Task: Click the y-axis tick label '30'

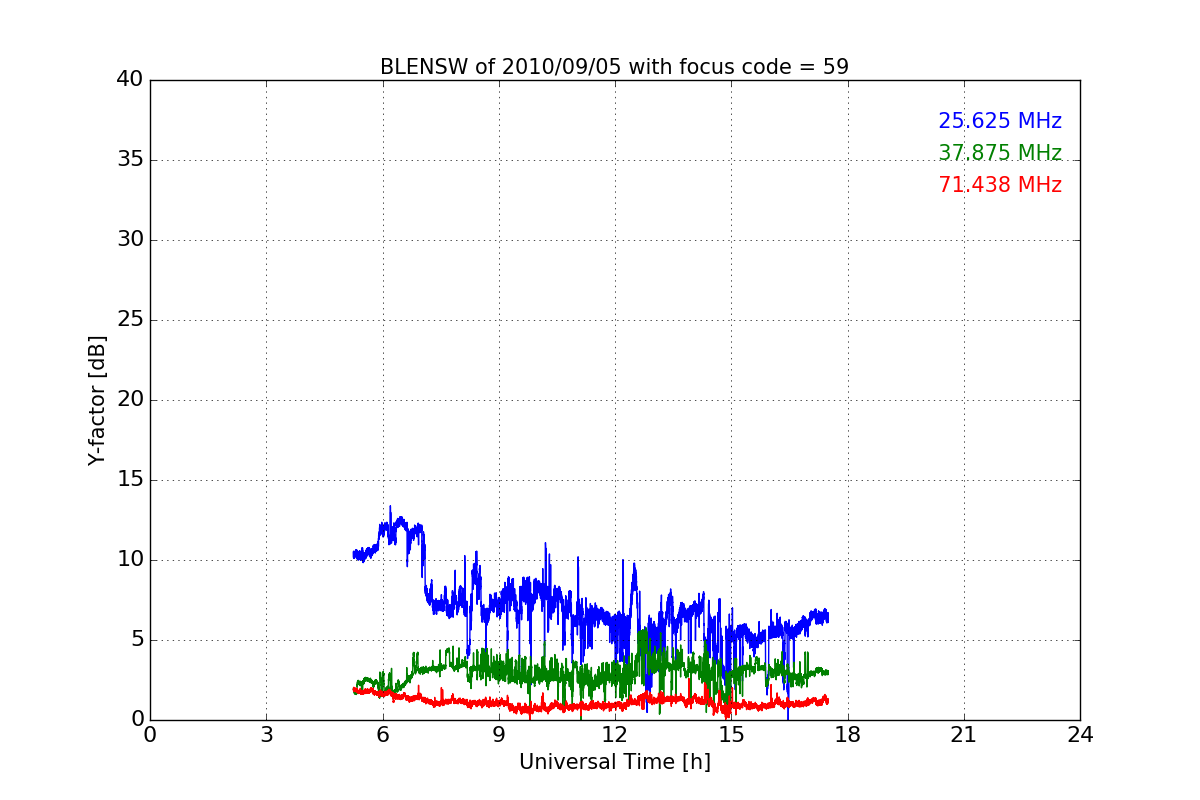Action: point(130,240)
